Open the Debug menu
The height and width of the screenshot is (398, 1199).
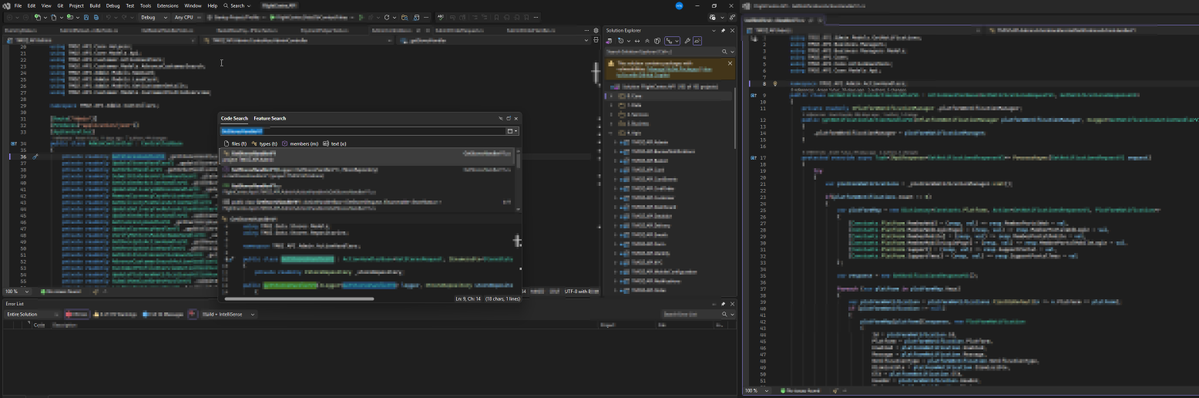coord(113,5)
